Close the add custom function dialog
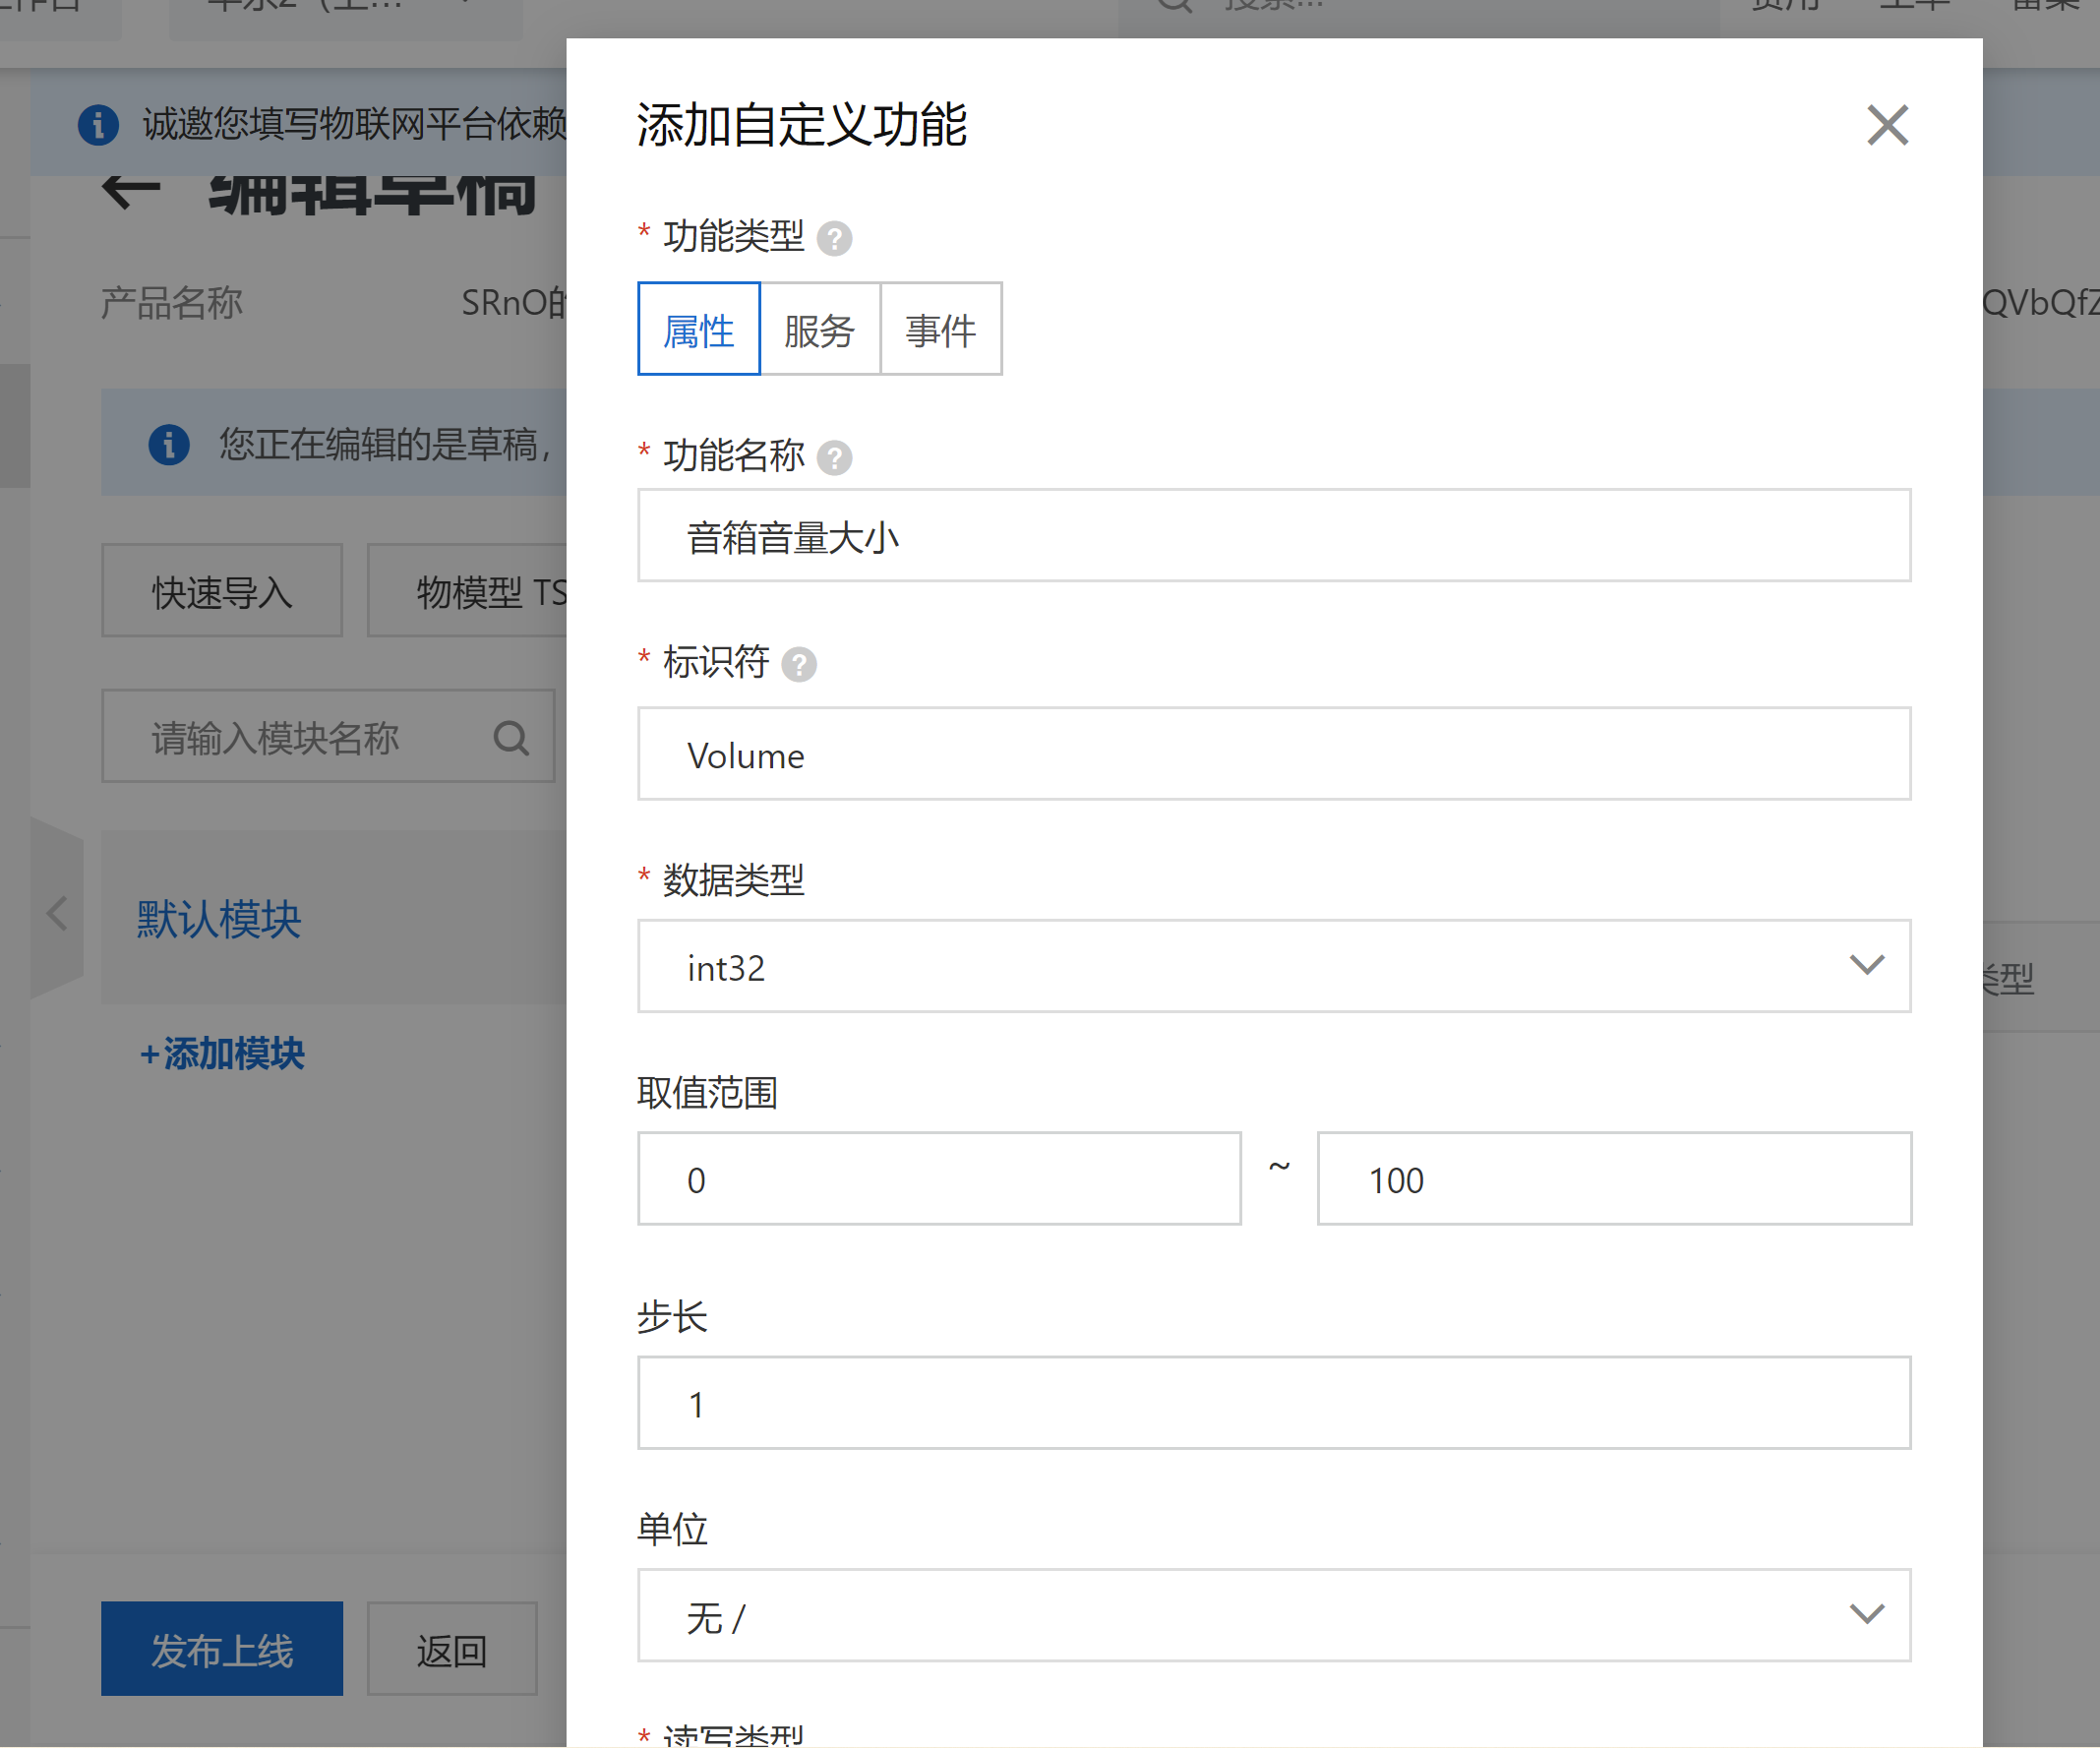The height and width of the screenshot is (1748, 2100). coord(1886,126)
